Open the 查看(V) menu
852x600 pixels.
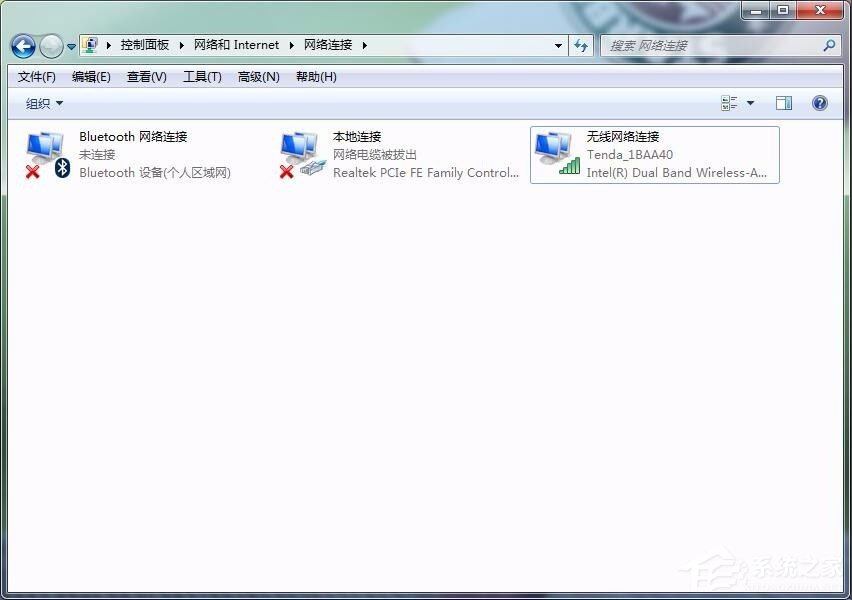click(x=146, y=77)
